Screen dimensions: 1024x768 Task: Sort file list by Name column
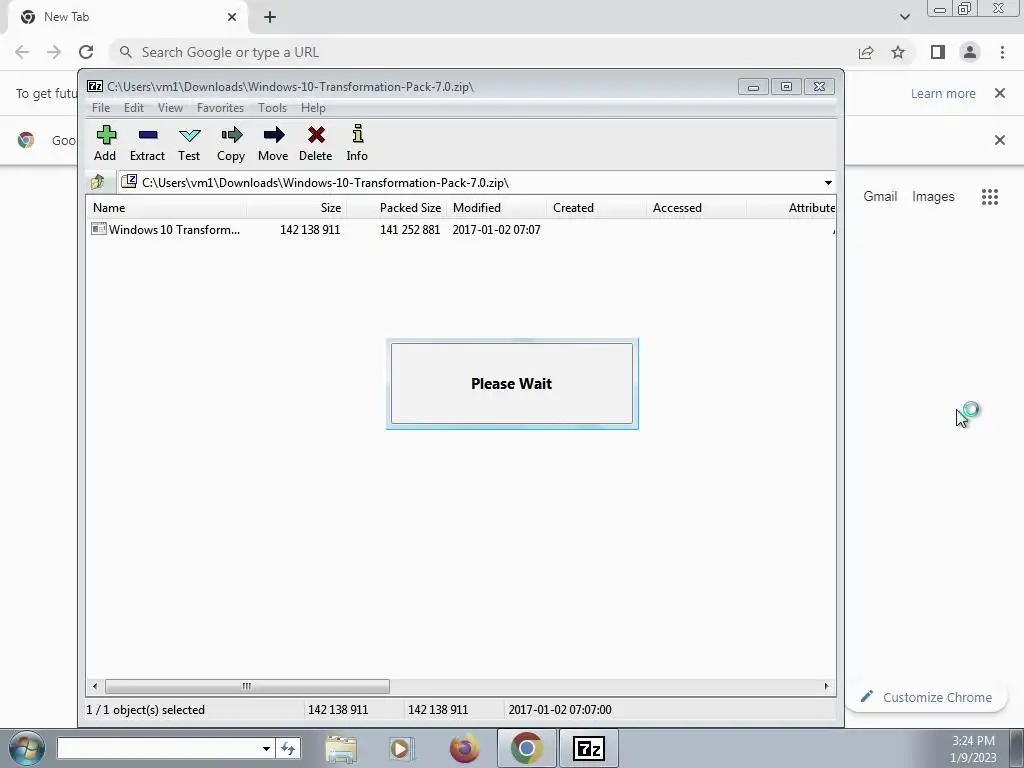click(x=167, y=208)
